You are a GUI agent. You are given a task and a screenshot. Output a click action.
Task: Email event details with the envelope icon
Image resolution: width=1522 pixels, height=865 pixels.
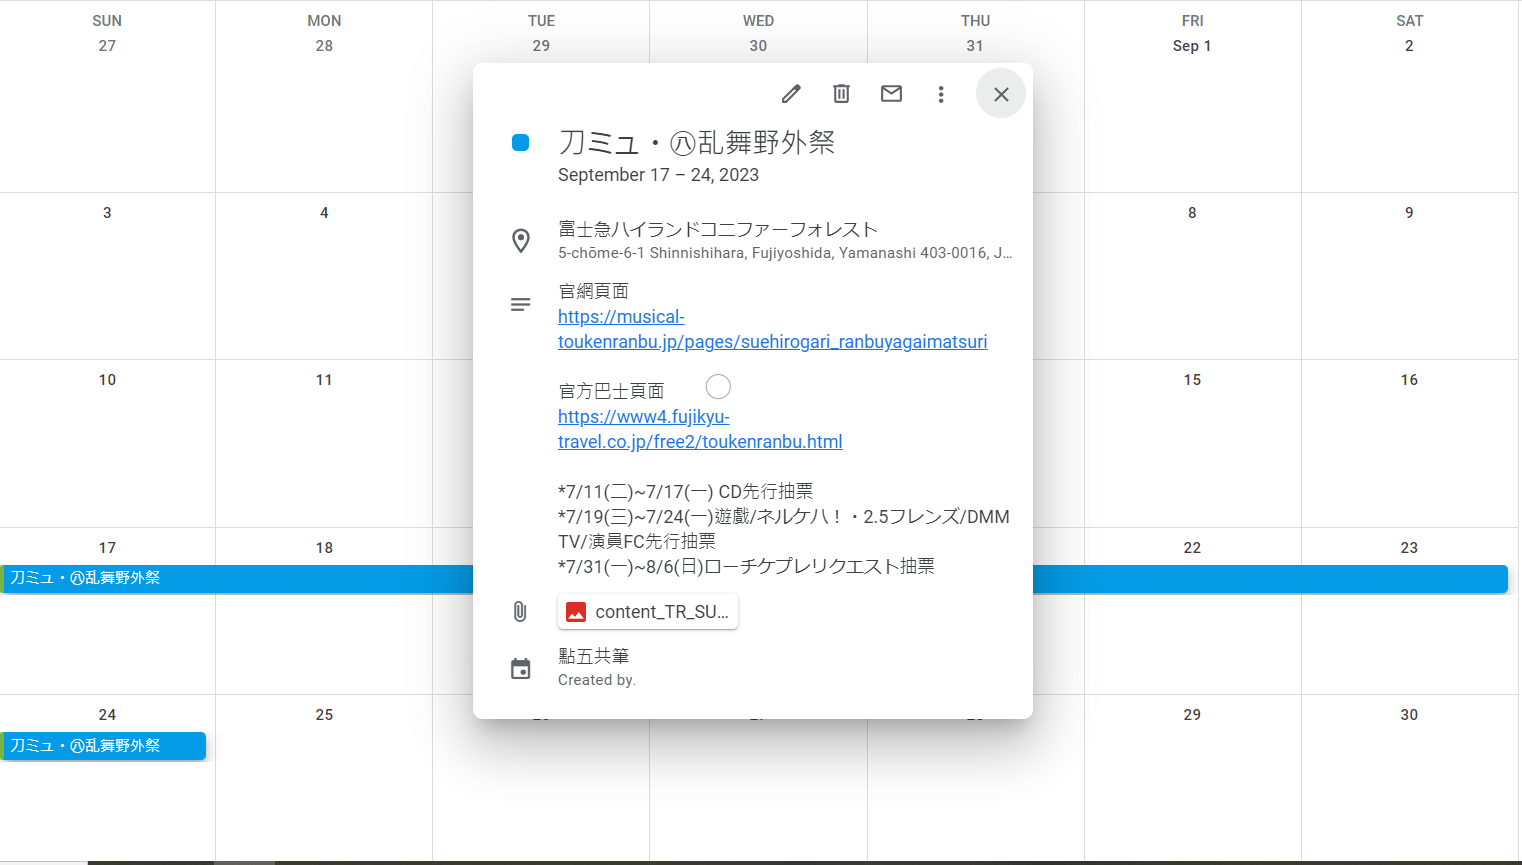[x=891, y=94]
